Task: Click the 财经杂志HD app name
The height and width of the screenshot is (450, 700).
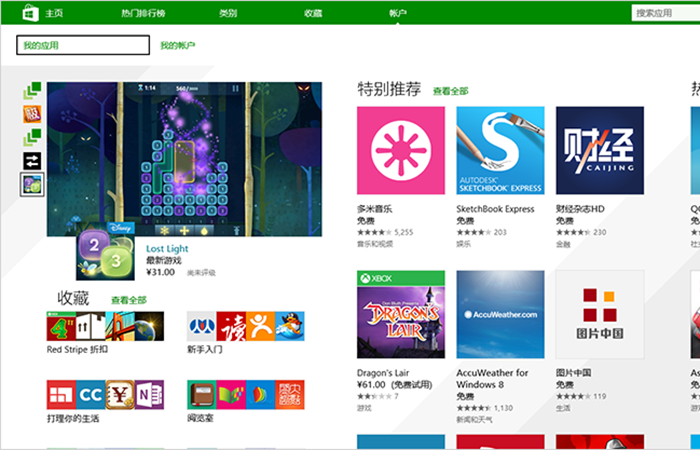Action: point(580,209)
